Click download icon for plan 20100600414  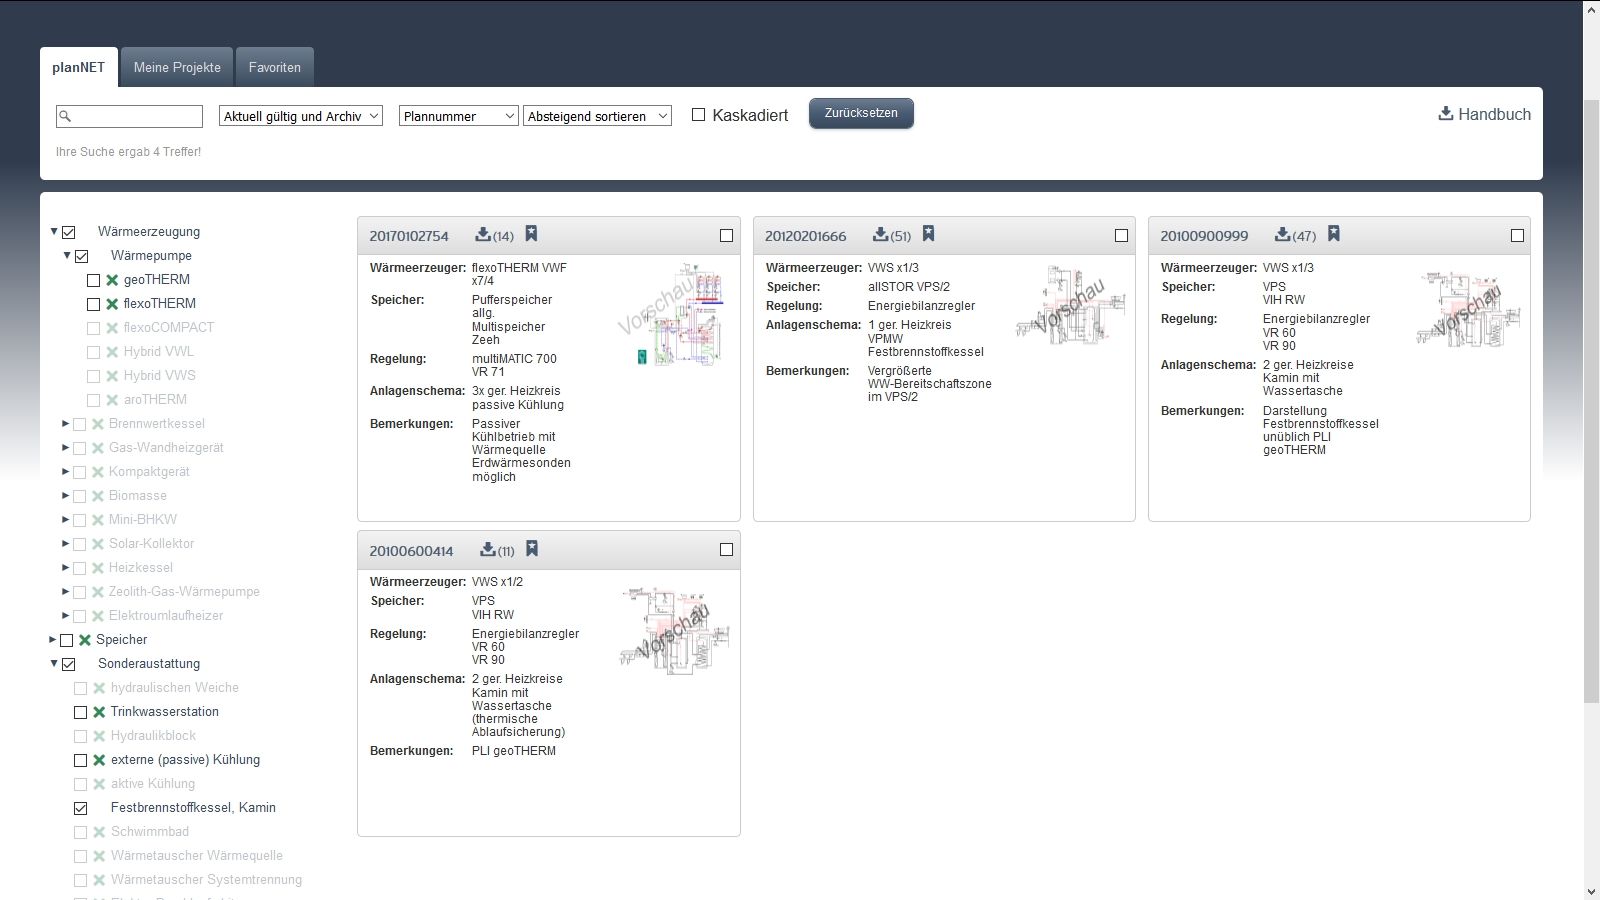487,550
